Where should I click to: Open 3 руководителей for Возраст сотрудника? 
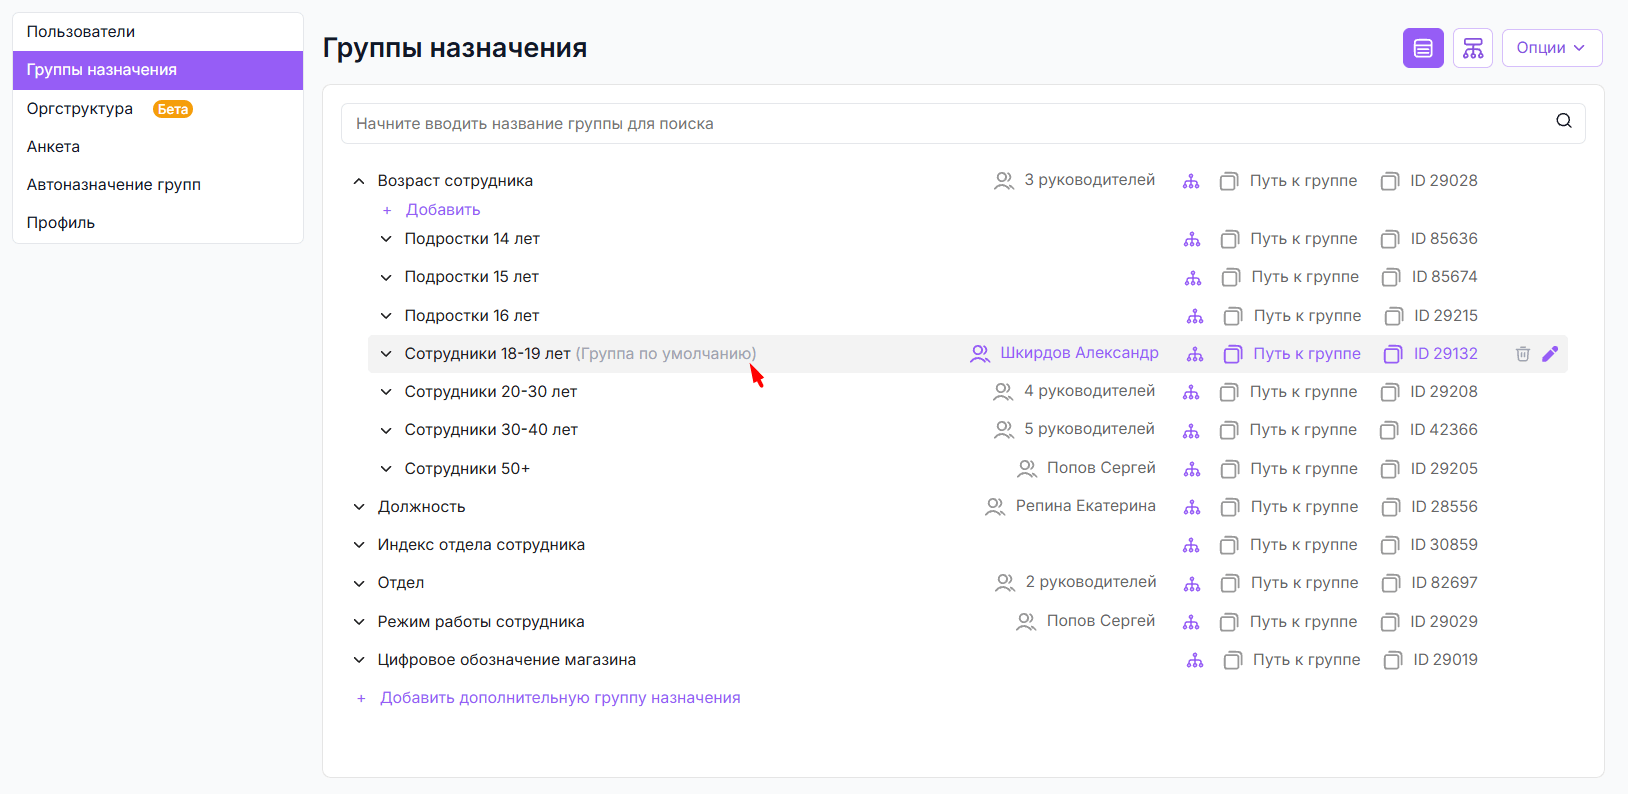pyautogui.click(x=1075, y=181)
